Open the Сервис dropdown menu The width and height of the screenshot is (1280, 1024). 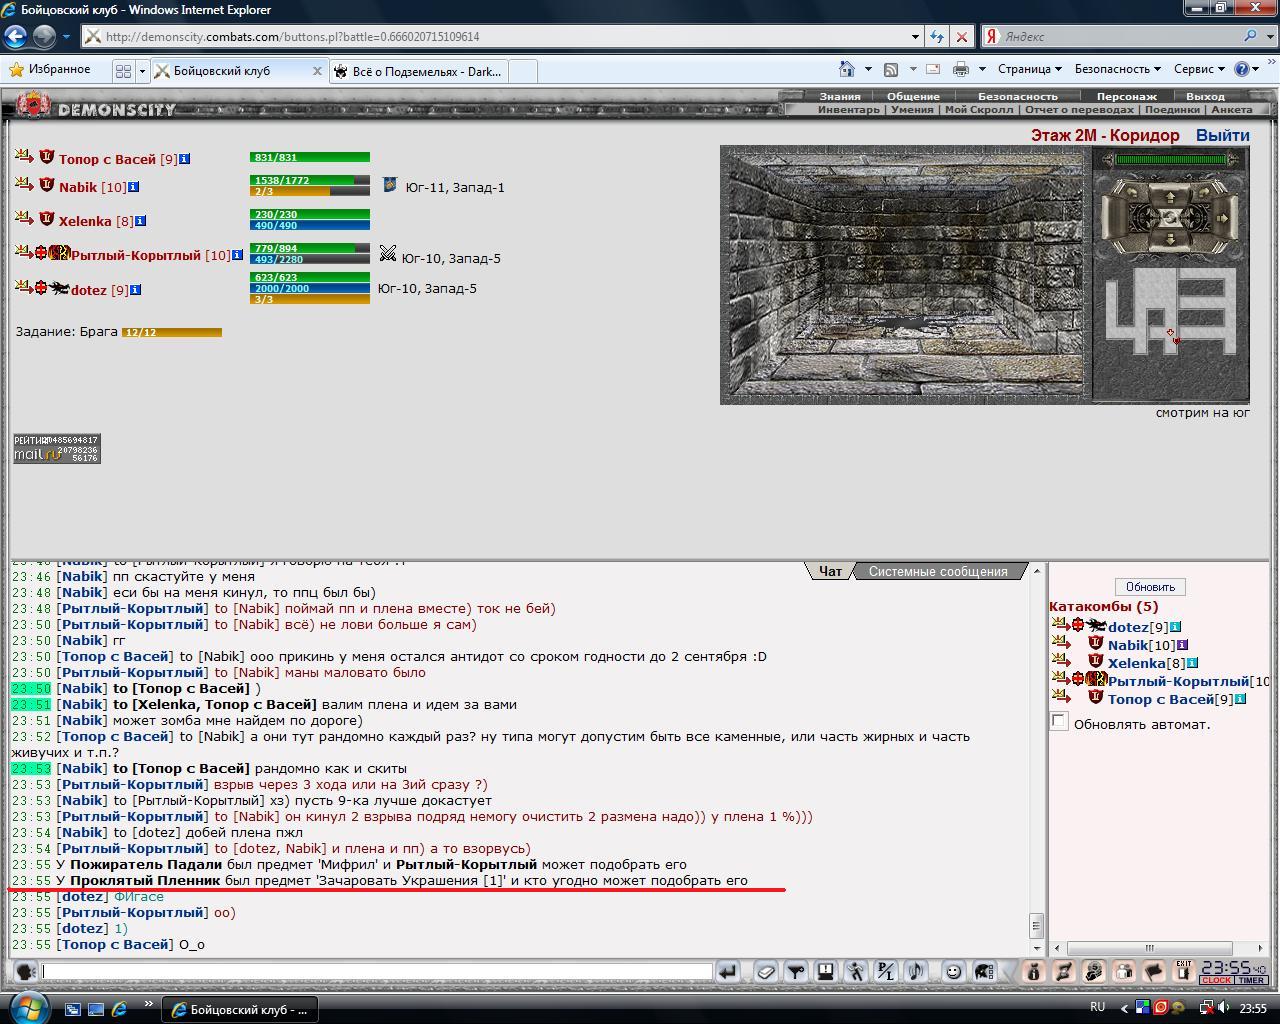point(1199,69)
